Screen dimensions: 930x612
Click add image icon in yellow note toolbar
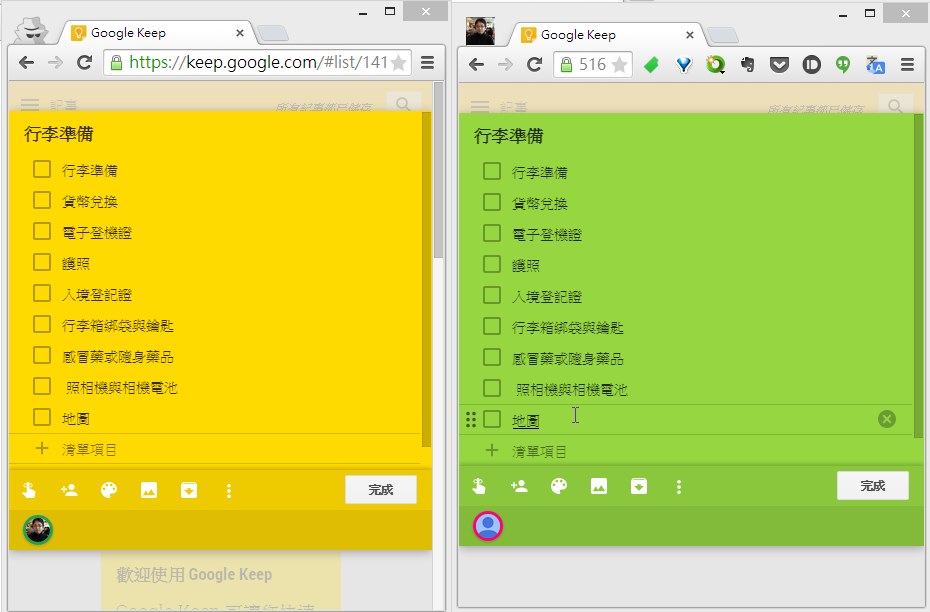pyautogui.click(x=149, y=490)
